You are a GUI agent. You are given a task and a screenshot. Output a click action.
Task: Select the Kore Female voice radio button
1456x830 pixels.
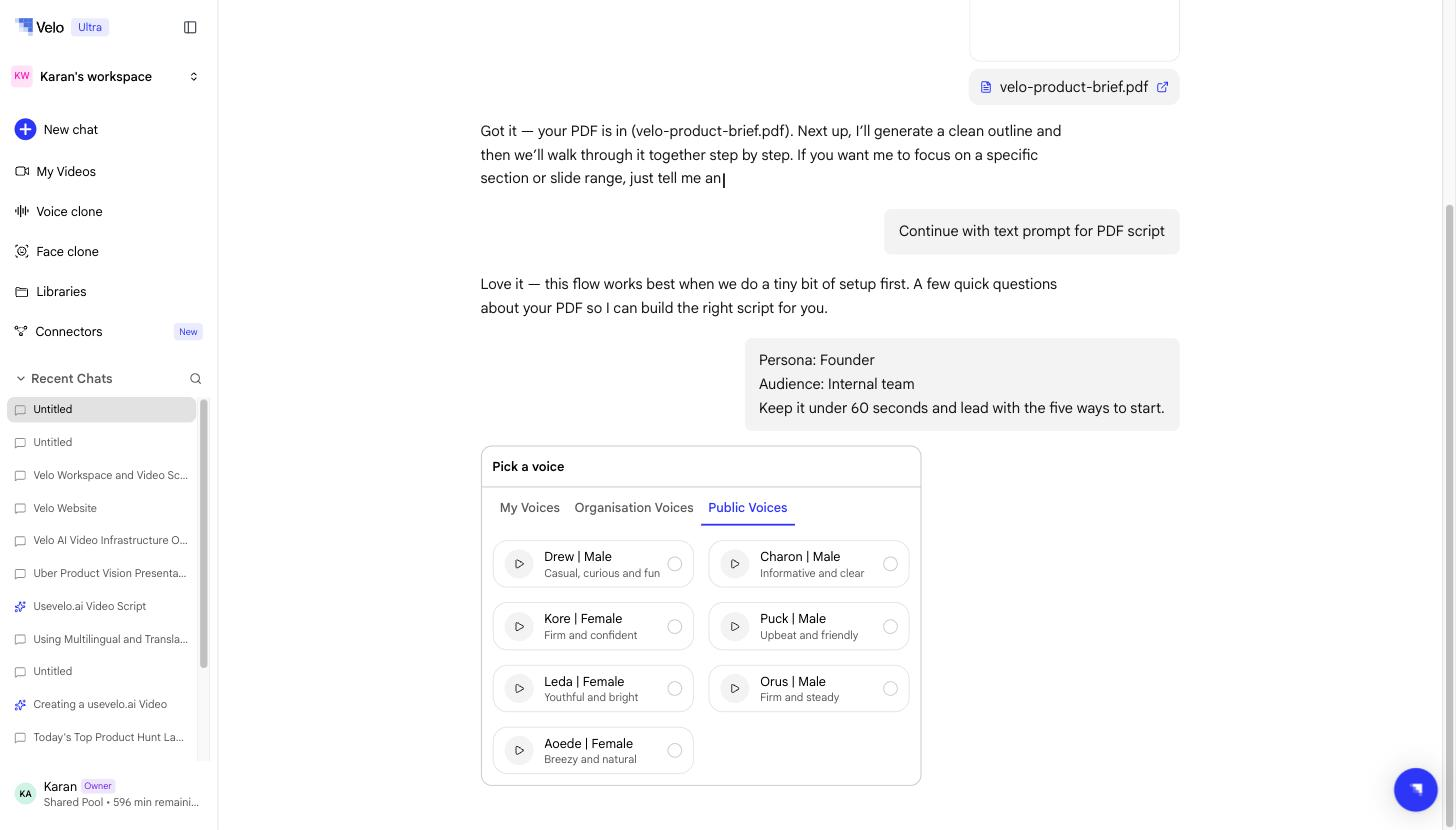pos(675,627)
